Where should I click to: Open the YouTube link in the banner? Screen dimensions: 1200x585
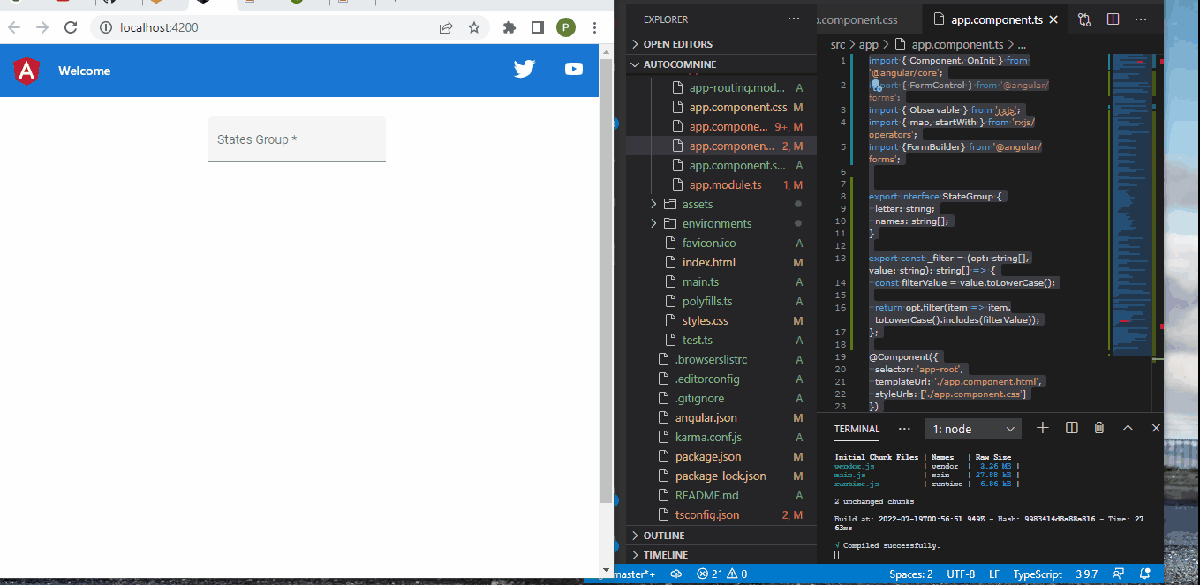[573, 69]
